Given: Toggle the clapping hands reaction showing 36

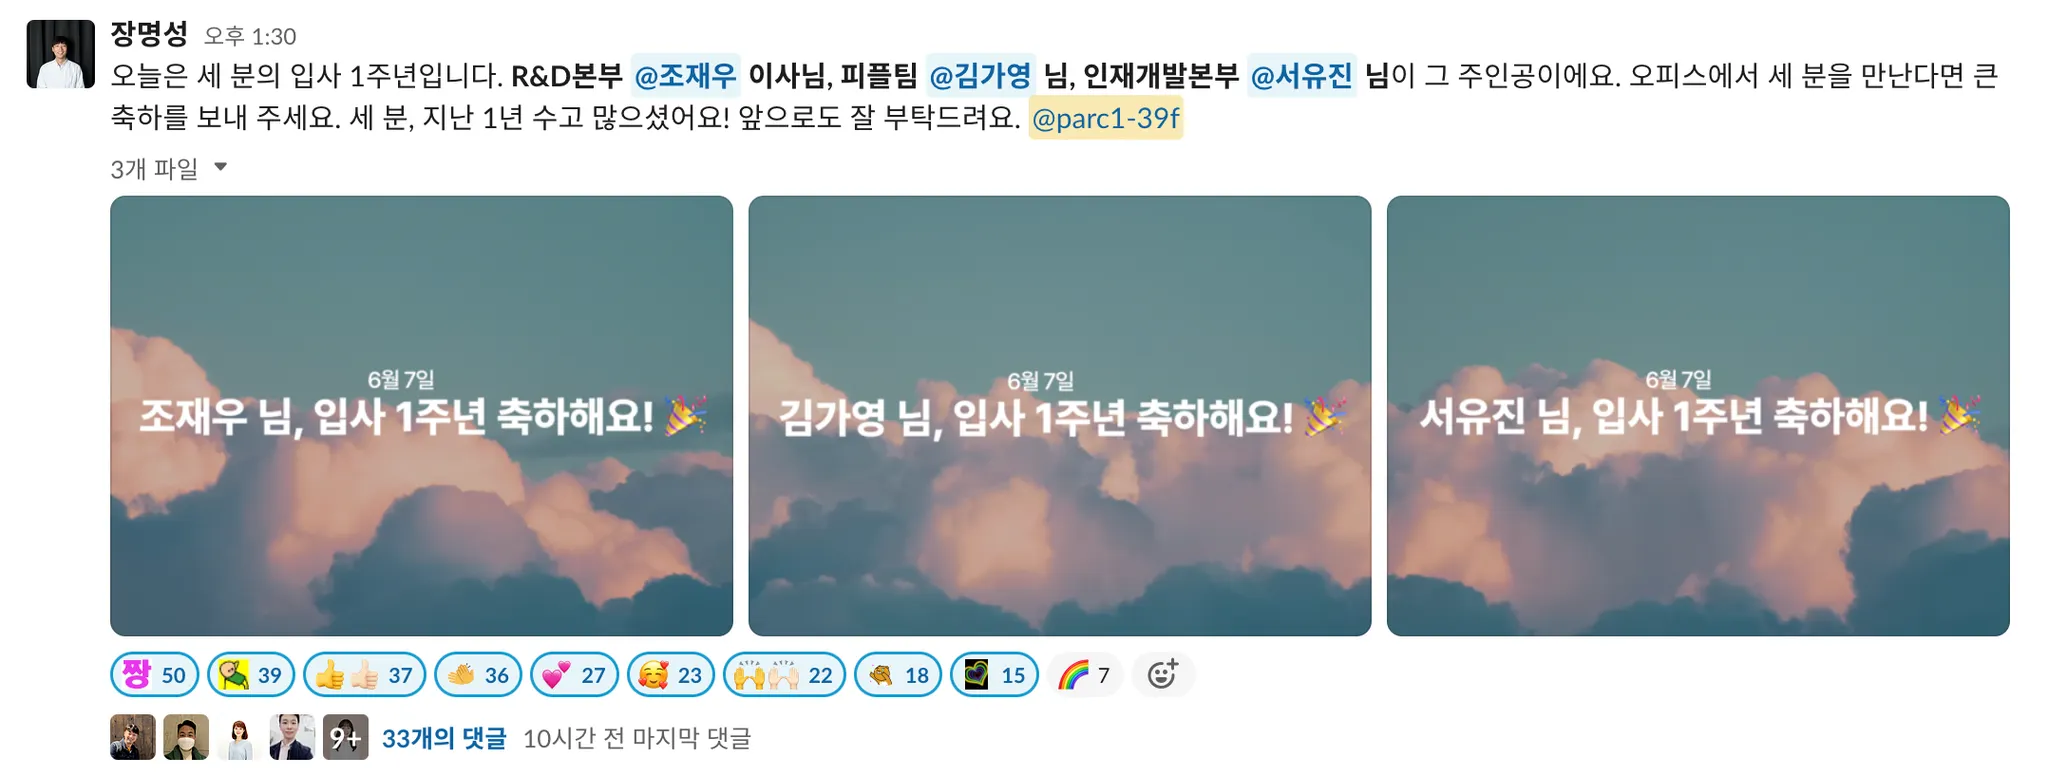Looking at the screenshot, I should pos(478,675).
